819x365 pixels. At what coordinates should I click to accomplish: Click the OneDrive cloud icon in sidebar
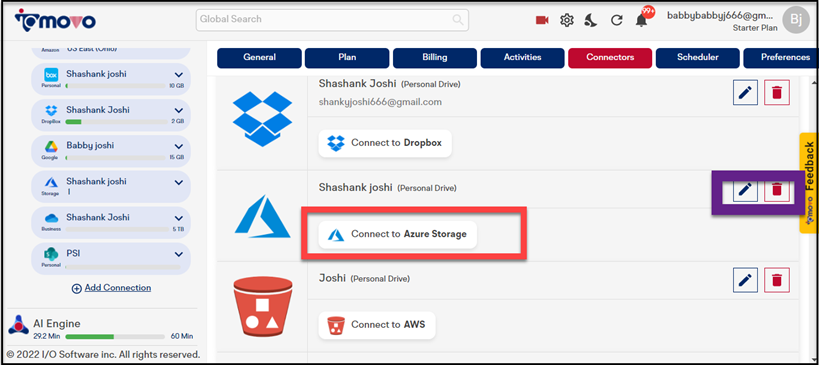(x=51, y=218)
